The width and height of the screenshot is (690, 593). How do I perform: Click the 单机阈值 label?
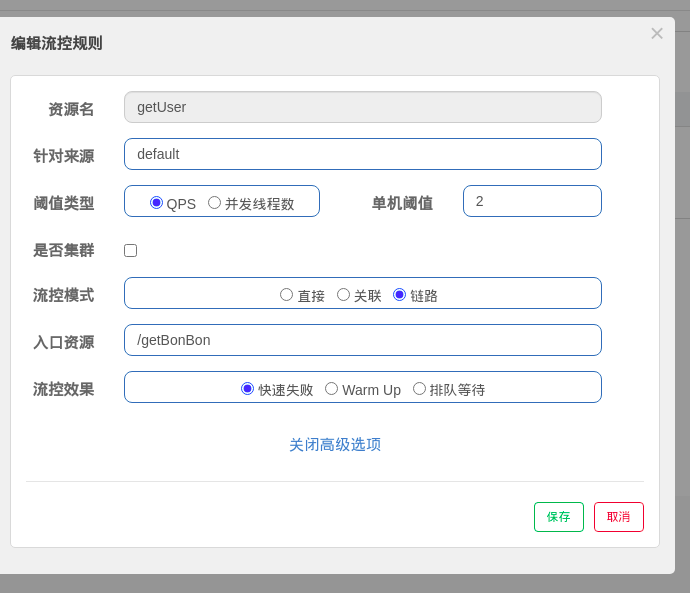coord(402,203)
